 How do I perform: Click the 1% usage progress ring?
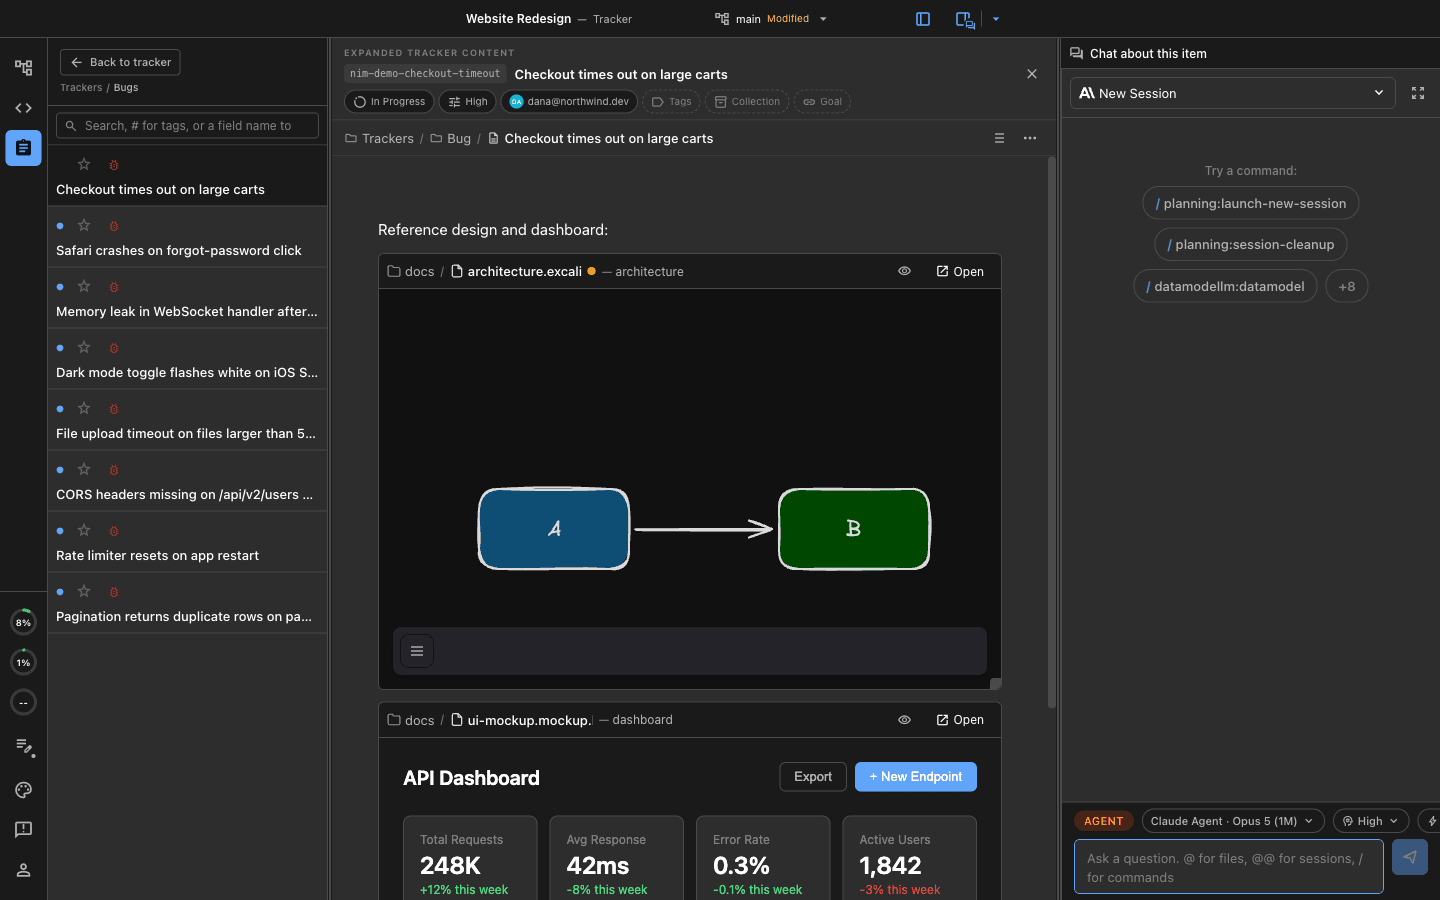tap(23, 662)
